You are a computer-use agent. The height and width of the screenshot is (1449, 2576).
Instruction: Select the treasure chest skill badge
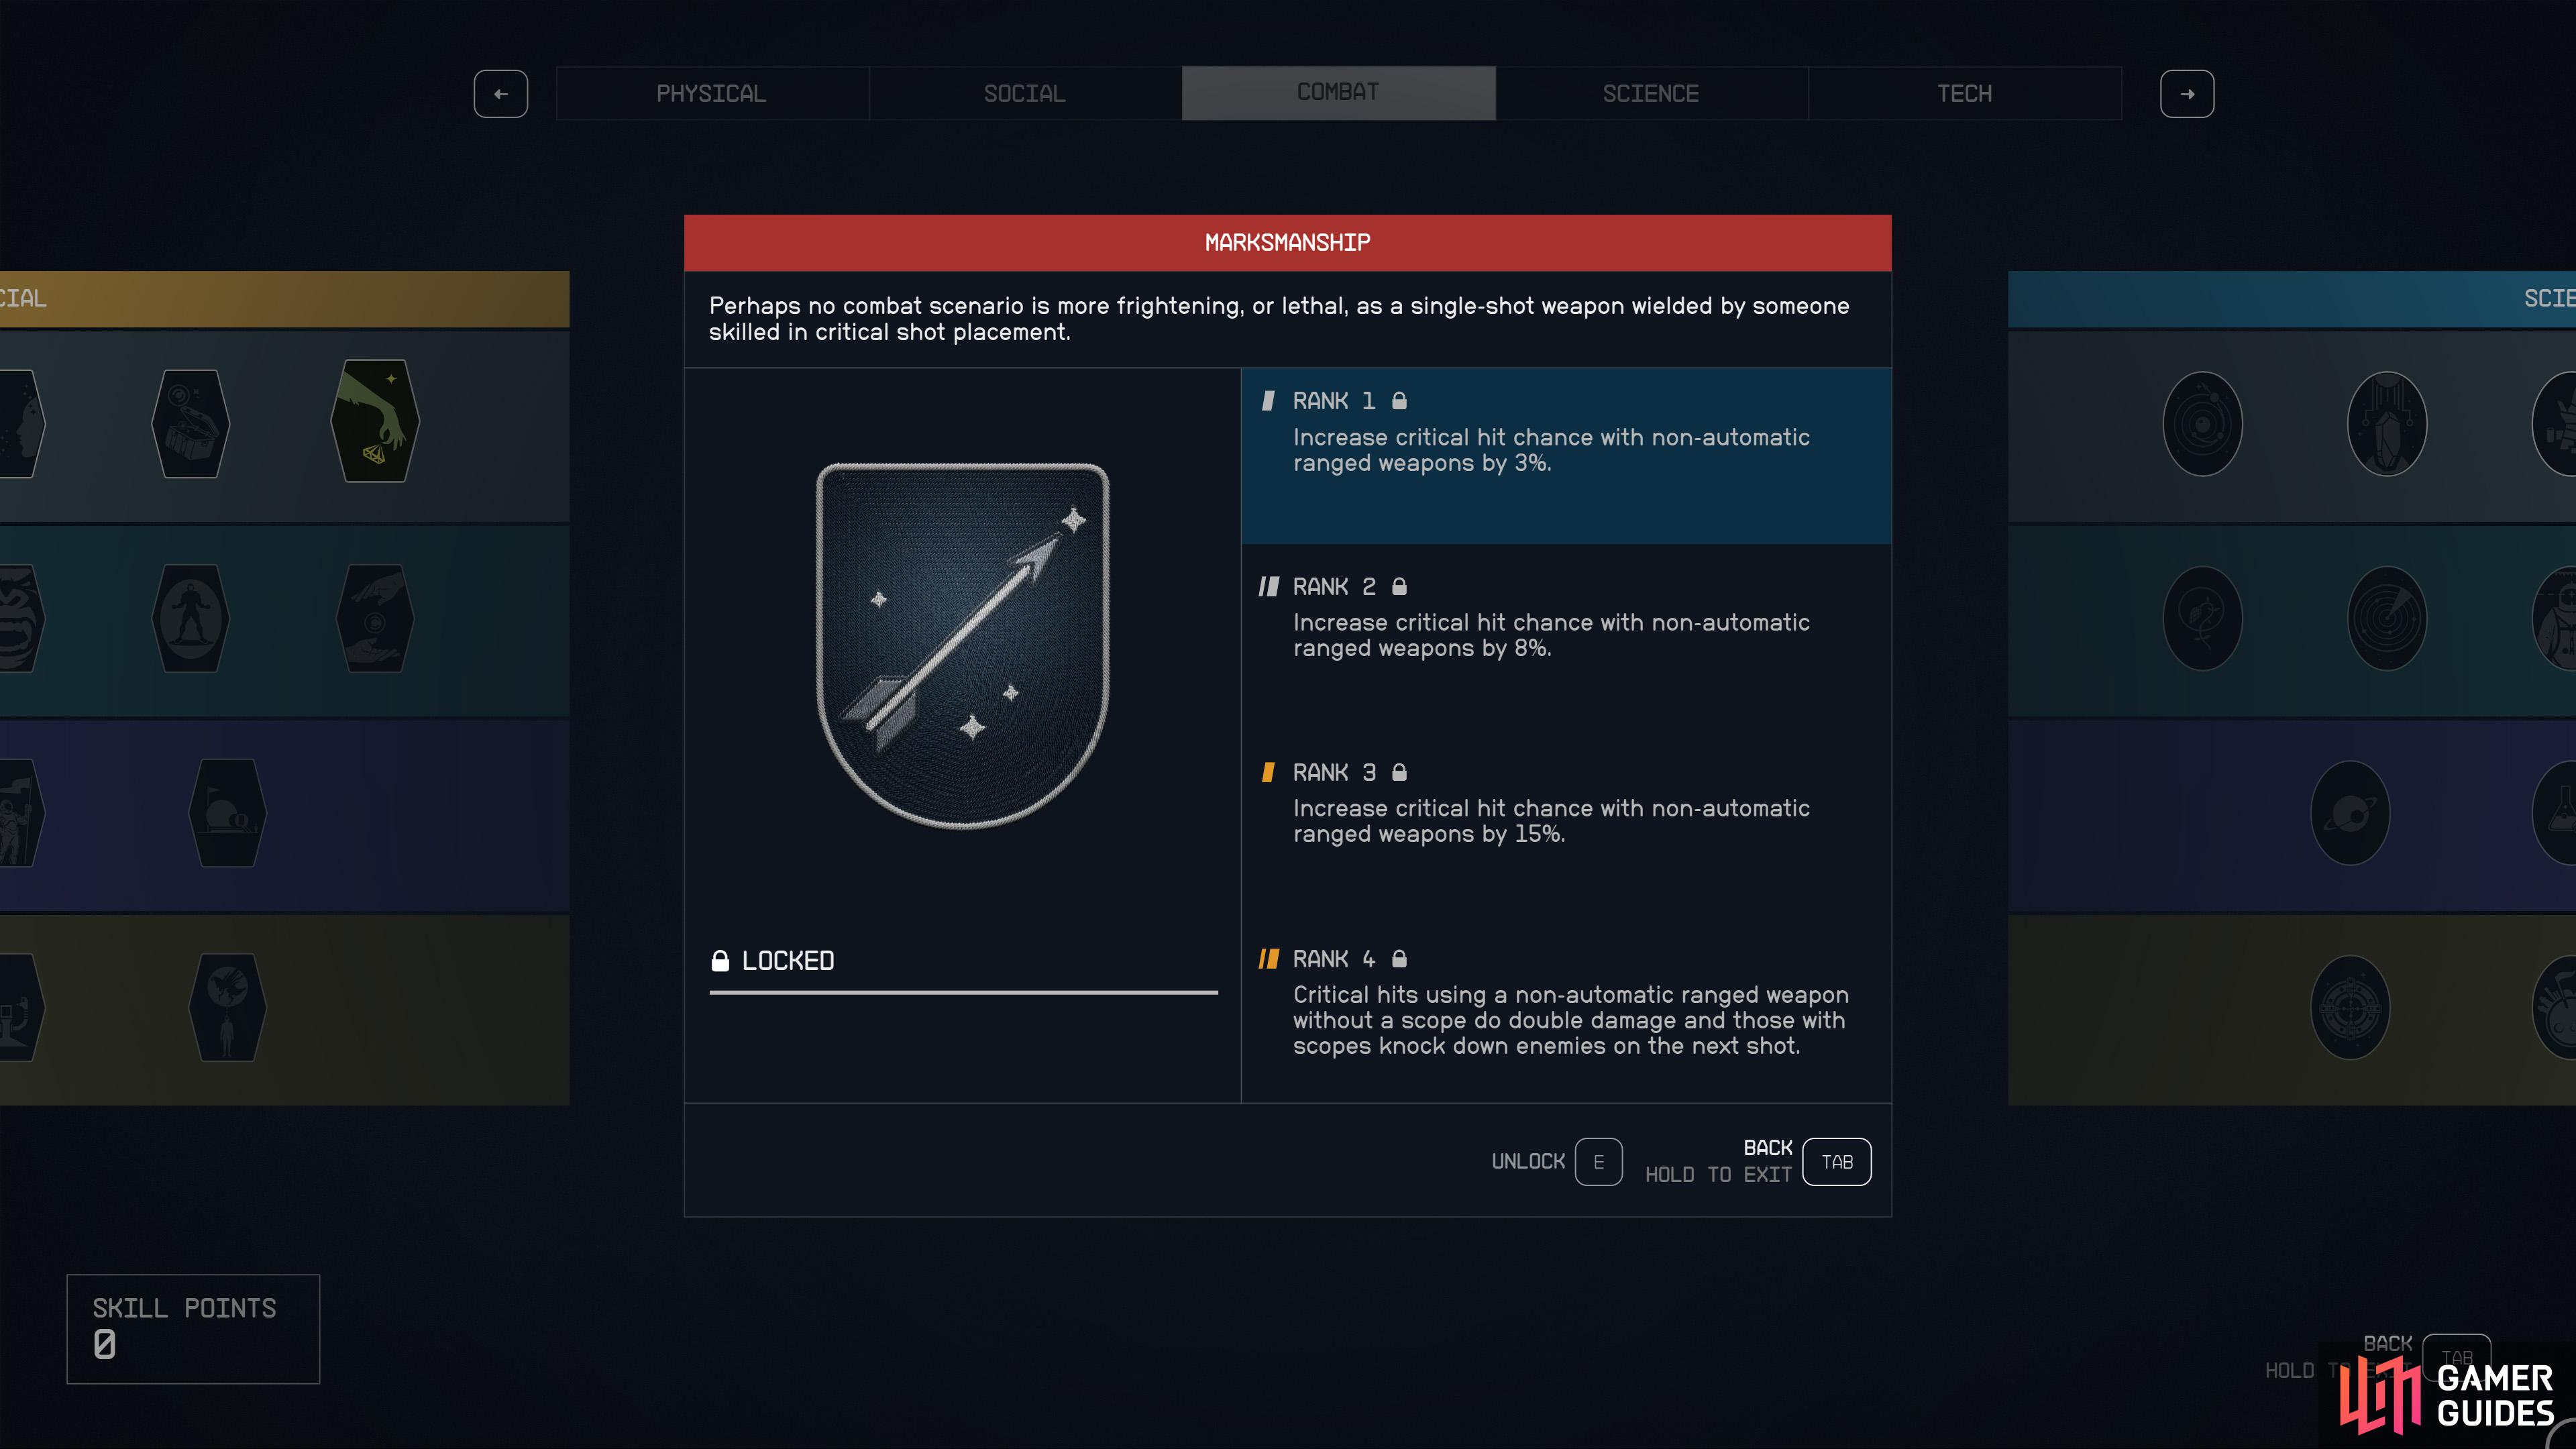pos(190,424)
